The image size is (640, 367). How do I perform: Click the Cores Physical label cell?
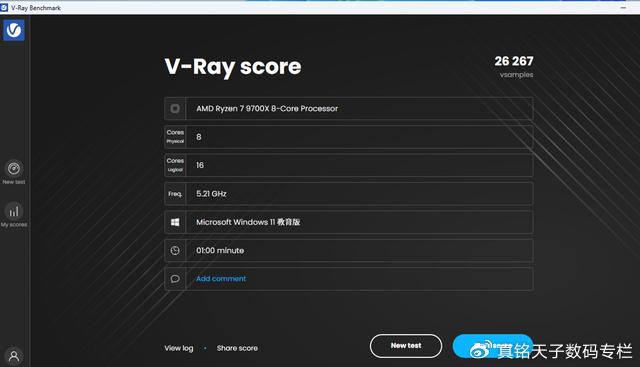point(175,137)
